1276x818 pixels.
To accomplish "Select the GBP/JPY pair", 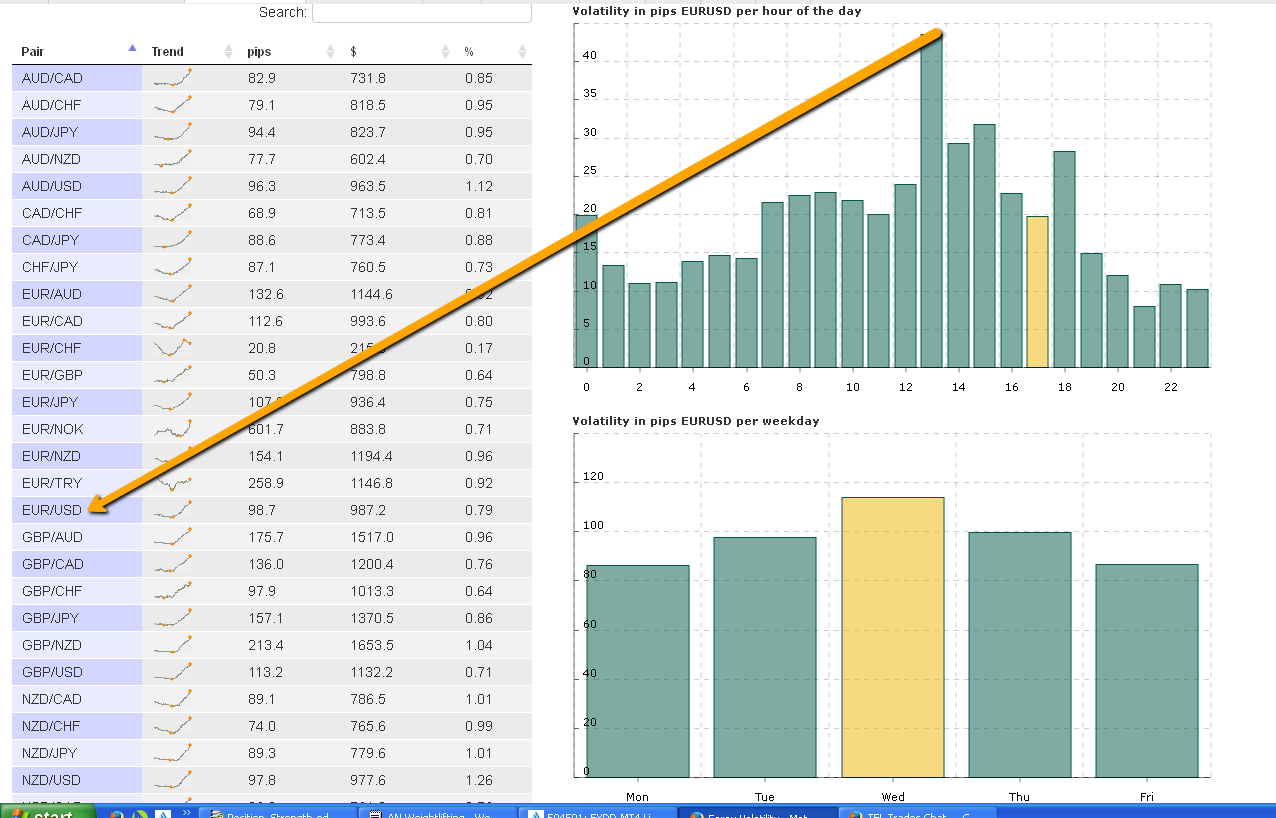I will click(x=51, y=618).
